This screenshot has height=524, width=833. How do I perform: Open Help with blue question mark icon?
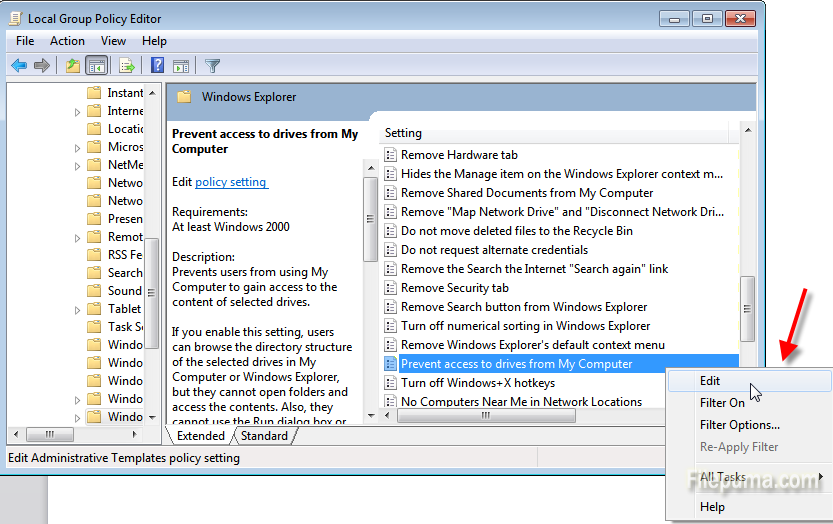pos(157,66)
